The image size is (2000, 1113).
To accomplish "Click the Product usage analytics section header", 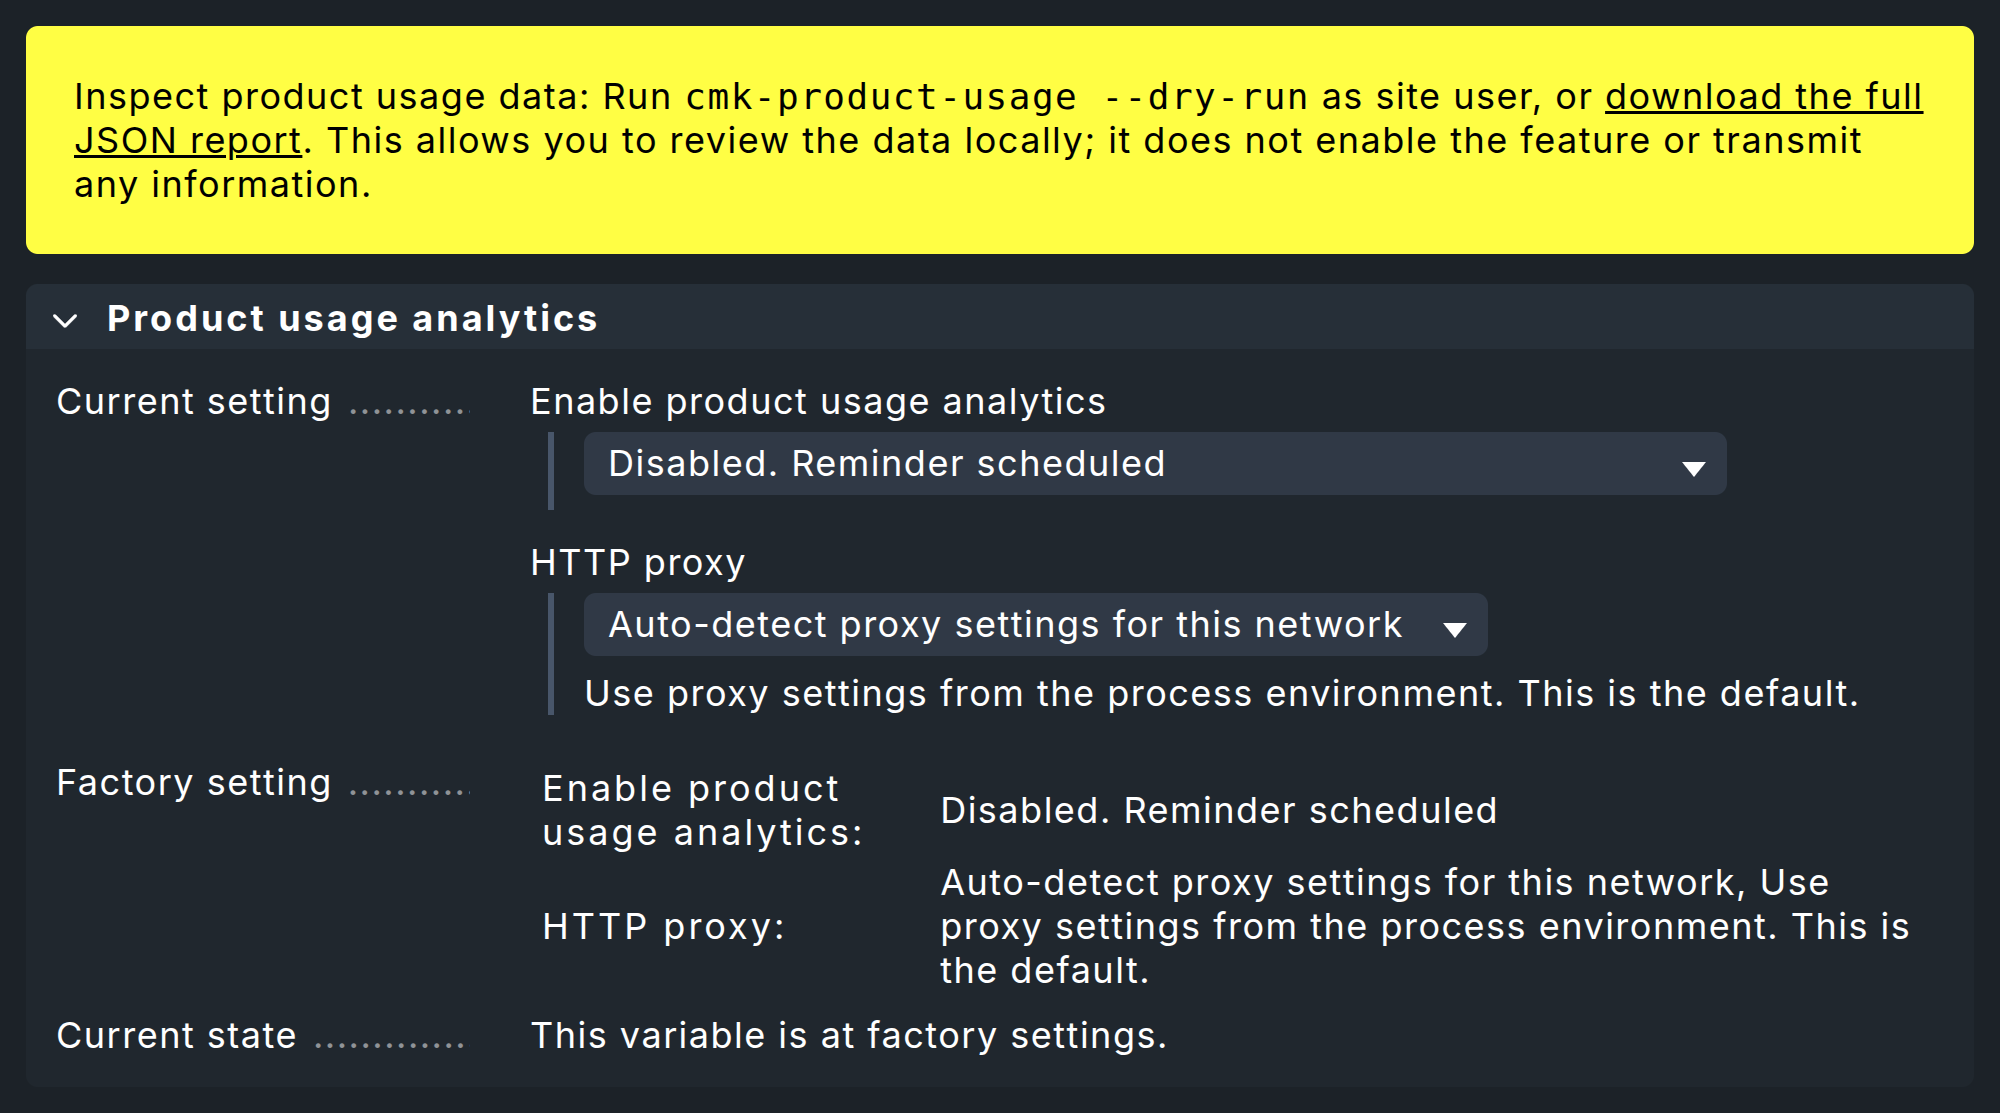I will pos(351,318).
